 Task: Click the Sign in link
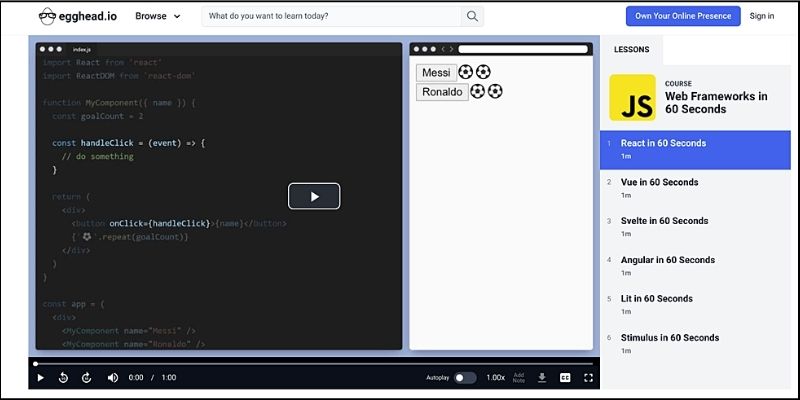761,16
